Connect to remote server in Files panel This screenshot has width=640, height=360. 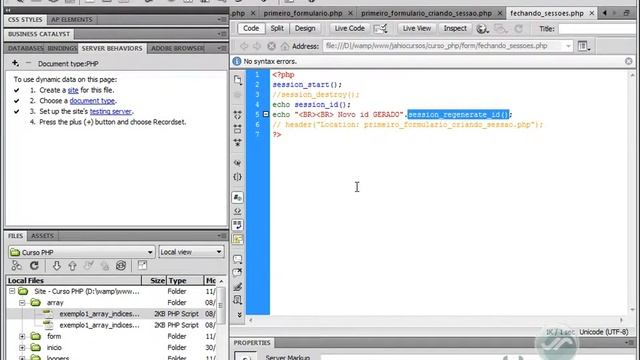[x=16, y=266]
